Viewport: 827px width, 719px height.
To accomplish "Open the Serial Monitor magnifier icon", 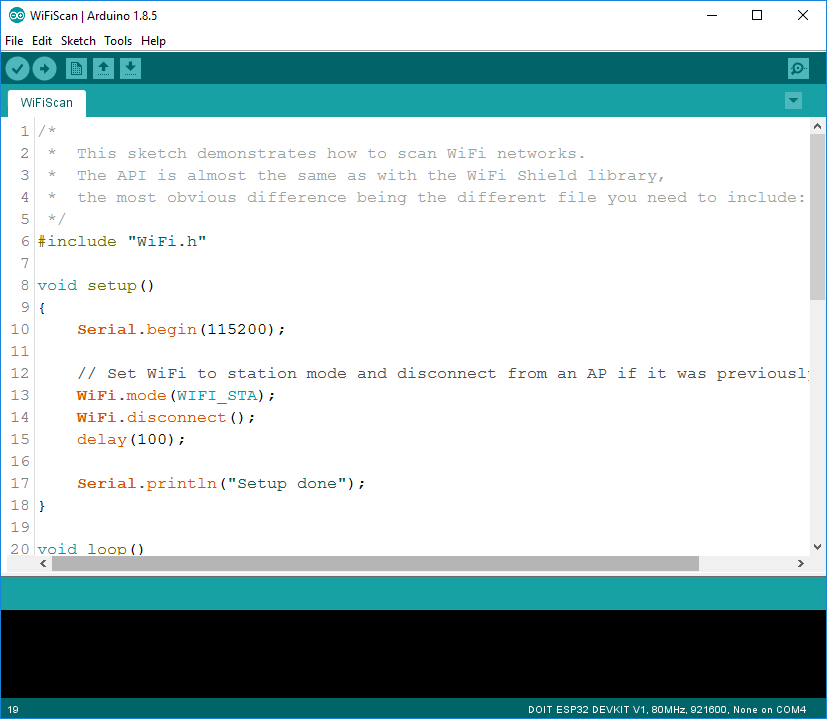I will pos(797,68).
